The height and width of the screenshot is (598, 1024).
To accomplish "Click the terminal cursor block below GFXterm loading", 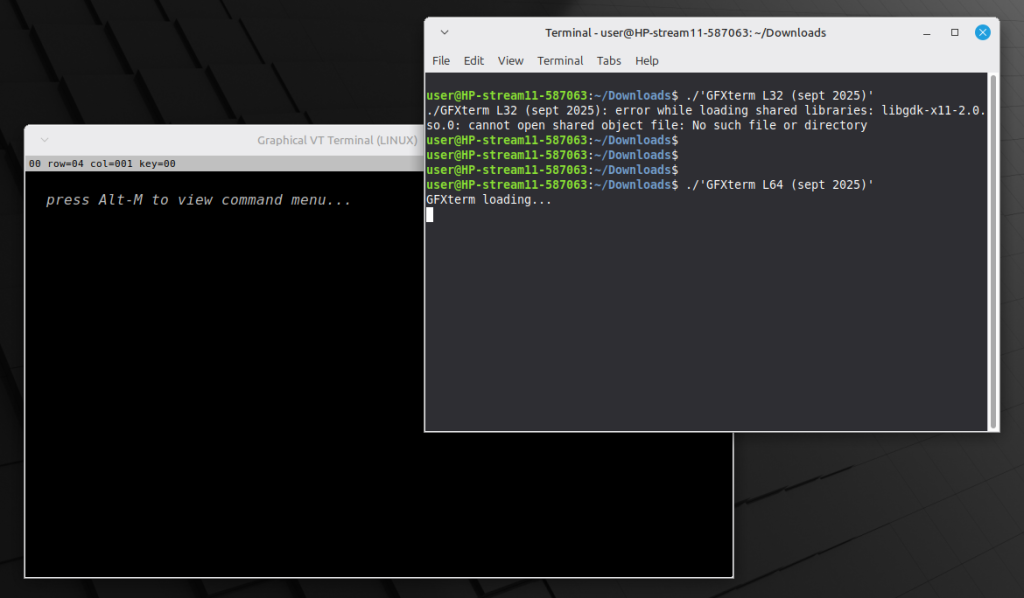I will click(x=430, y=215).
